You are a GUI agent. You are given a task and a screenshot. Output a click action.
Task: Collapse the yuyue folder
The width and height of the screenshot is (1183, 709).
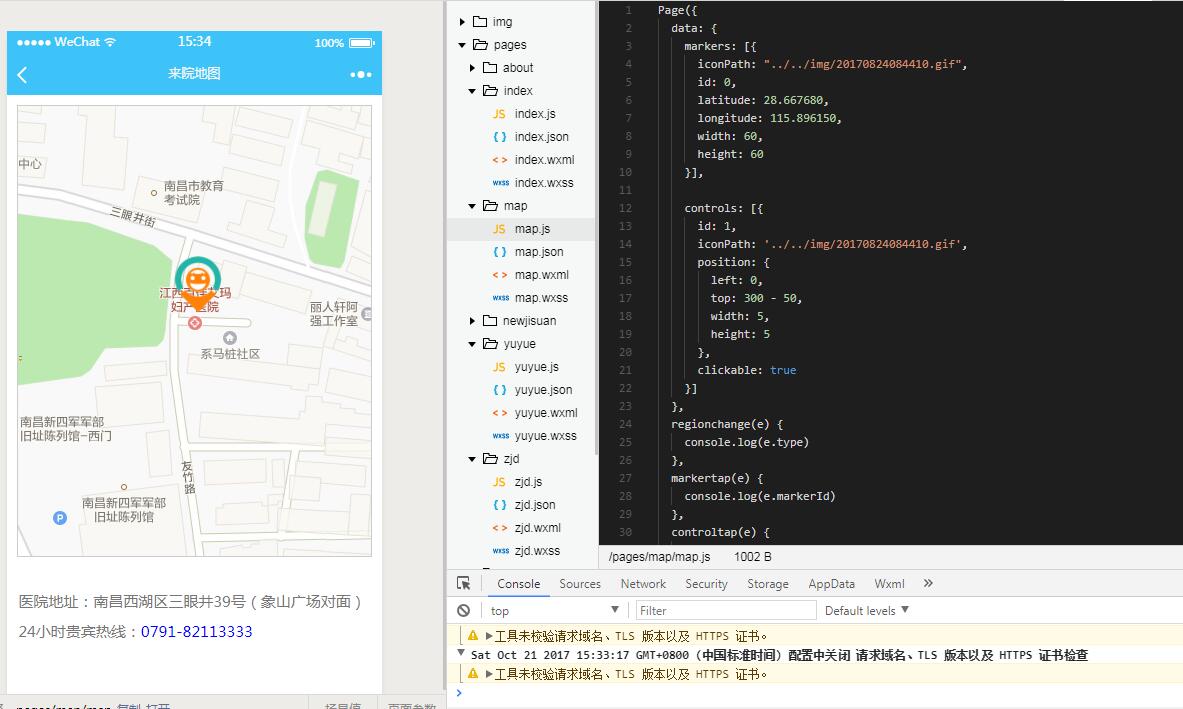473,344
